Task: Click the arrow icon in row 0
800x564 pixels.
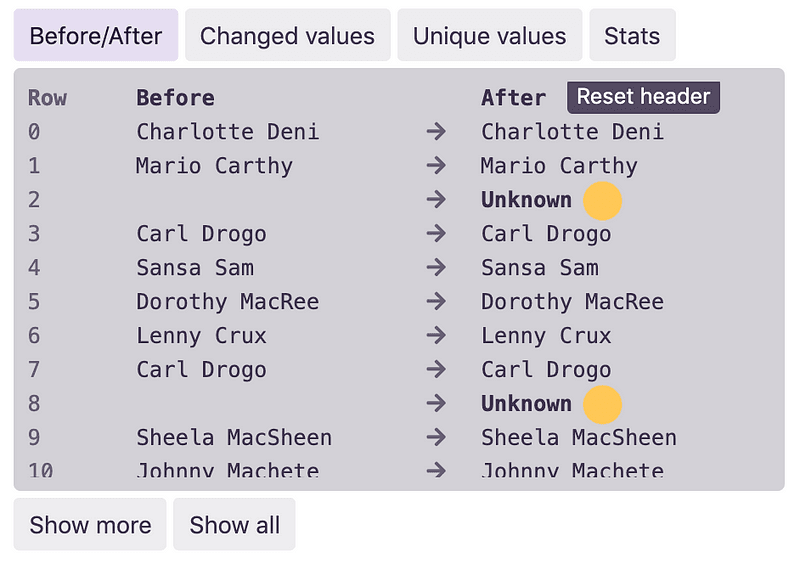Action: [436, 132]
